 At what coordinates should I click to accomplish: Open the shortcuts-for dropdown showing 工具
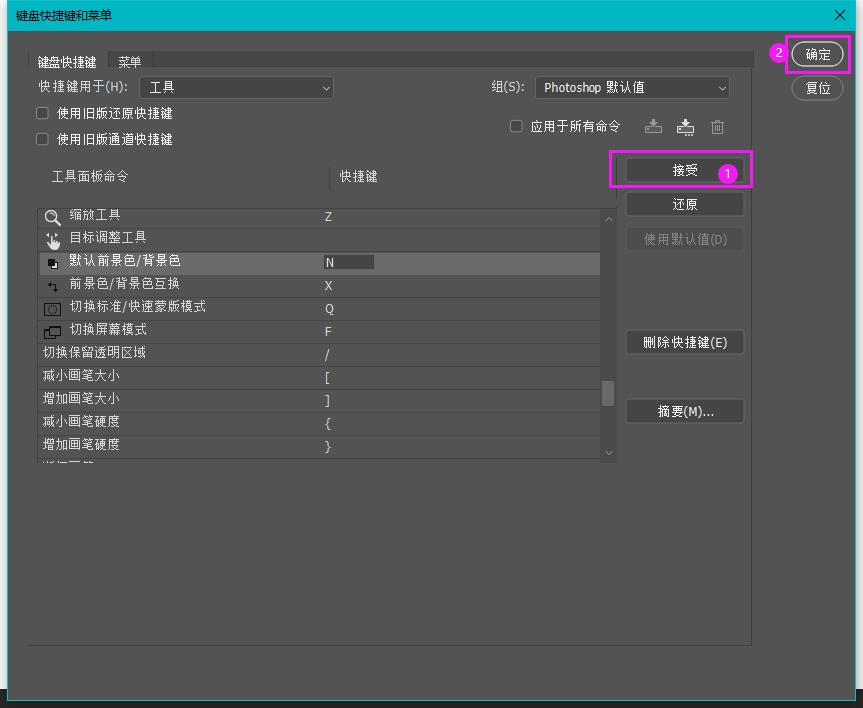tap(236, 87)
